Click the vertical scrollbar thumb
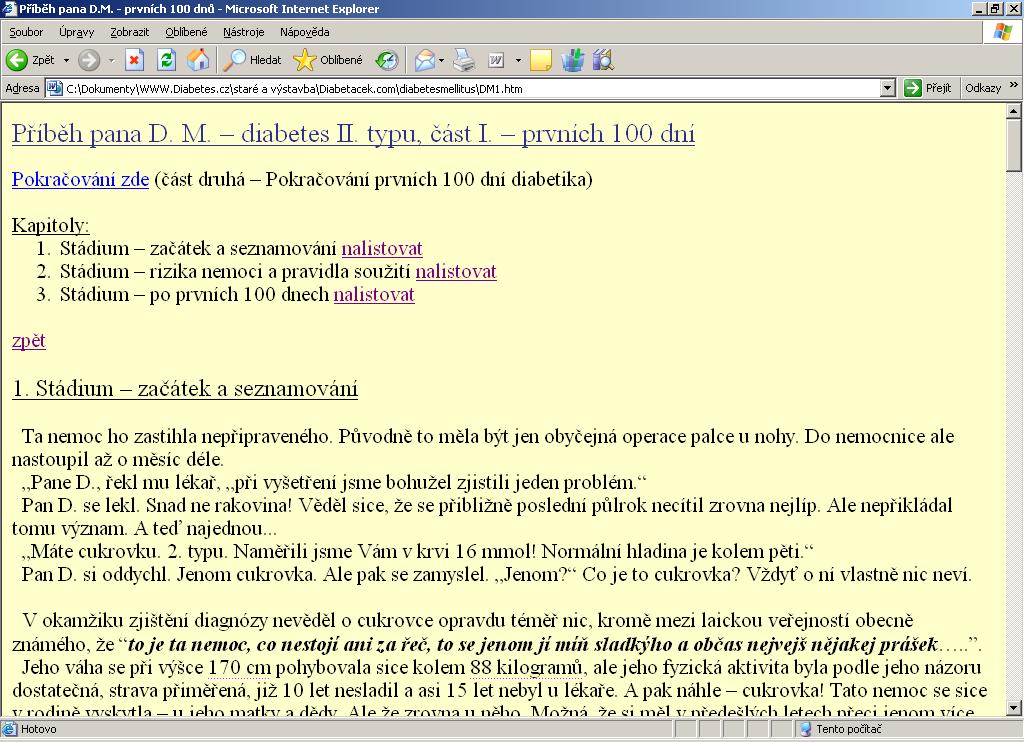The image size is (1024, 742). point(1014,145)
